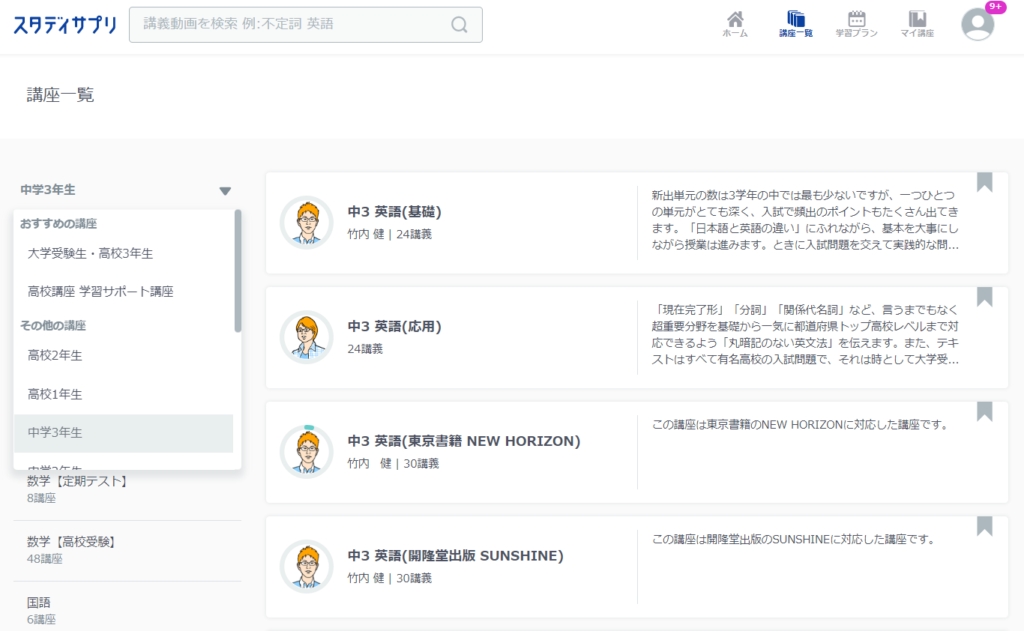The width and height of the screenshot is (1024, 631).
Task: Click the search magnifier icon
Action: (x=459, y=25)
